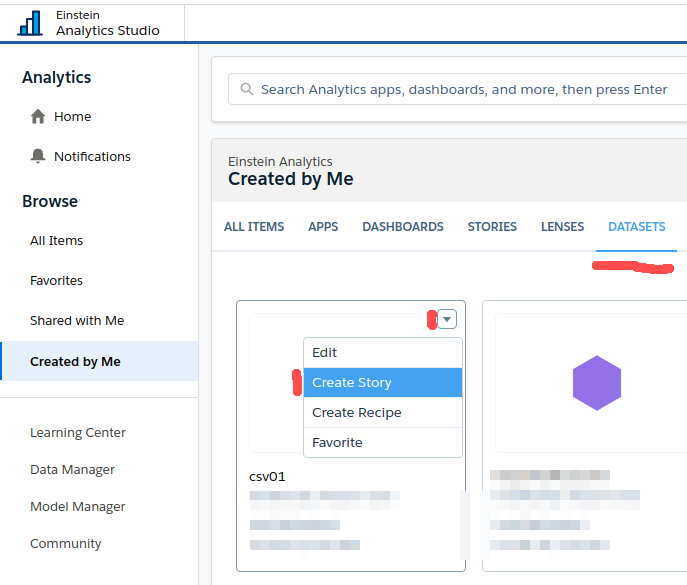Click the Notifications bell icon
Image resolution: width=687 pixels, height=585 pixels.
38,156
